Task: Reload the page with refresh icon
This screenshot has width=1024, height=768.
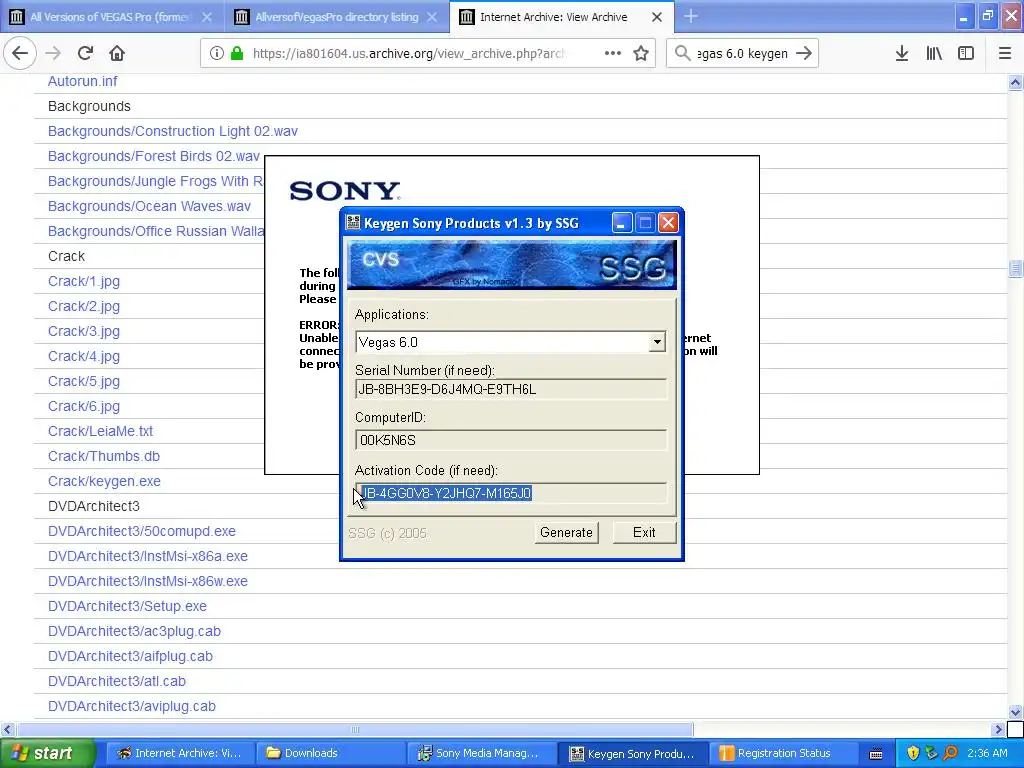Action: tap(86, 54)
